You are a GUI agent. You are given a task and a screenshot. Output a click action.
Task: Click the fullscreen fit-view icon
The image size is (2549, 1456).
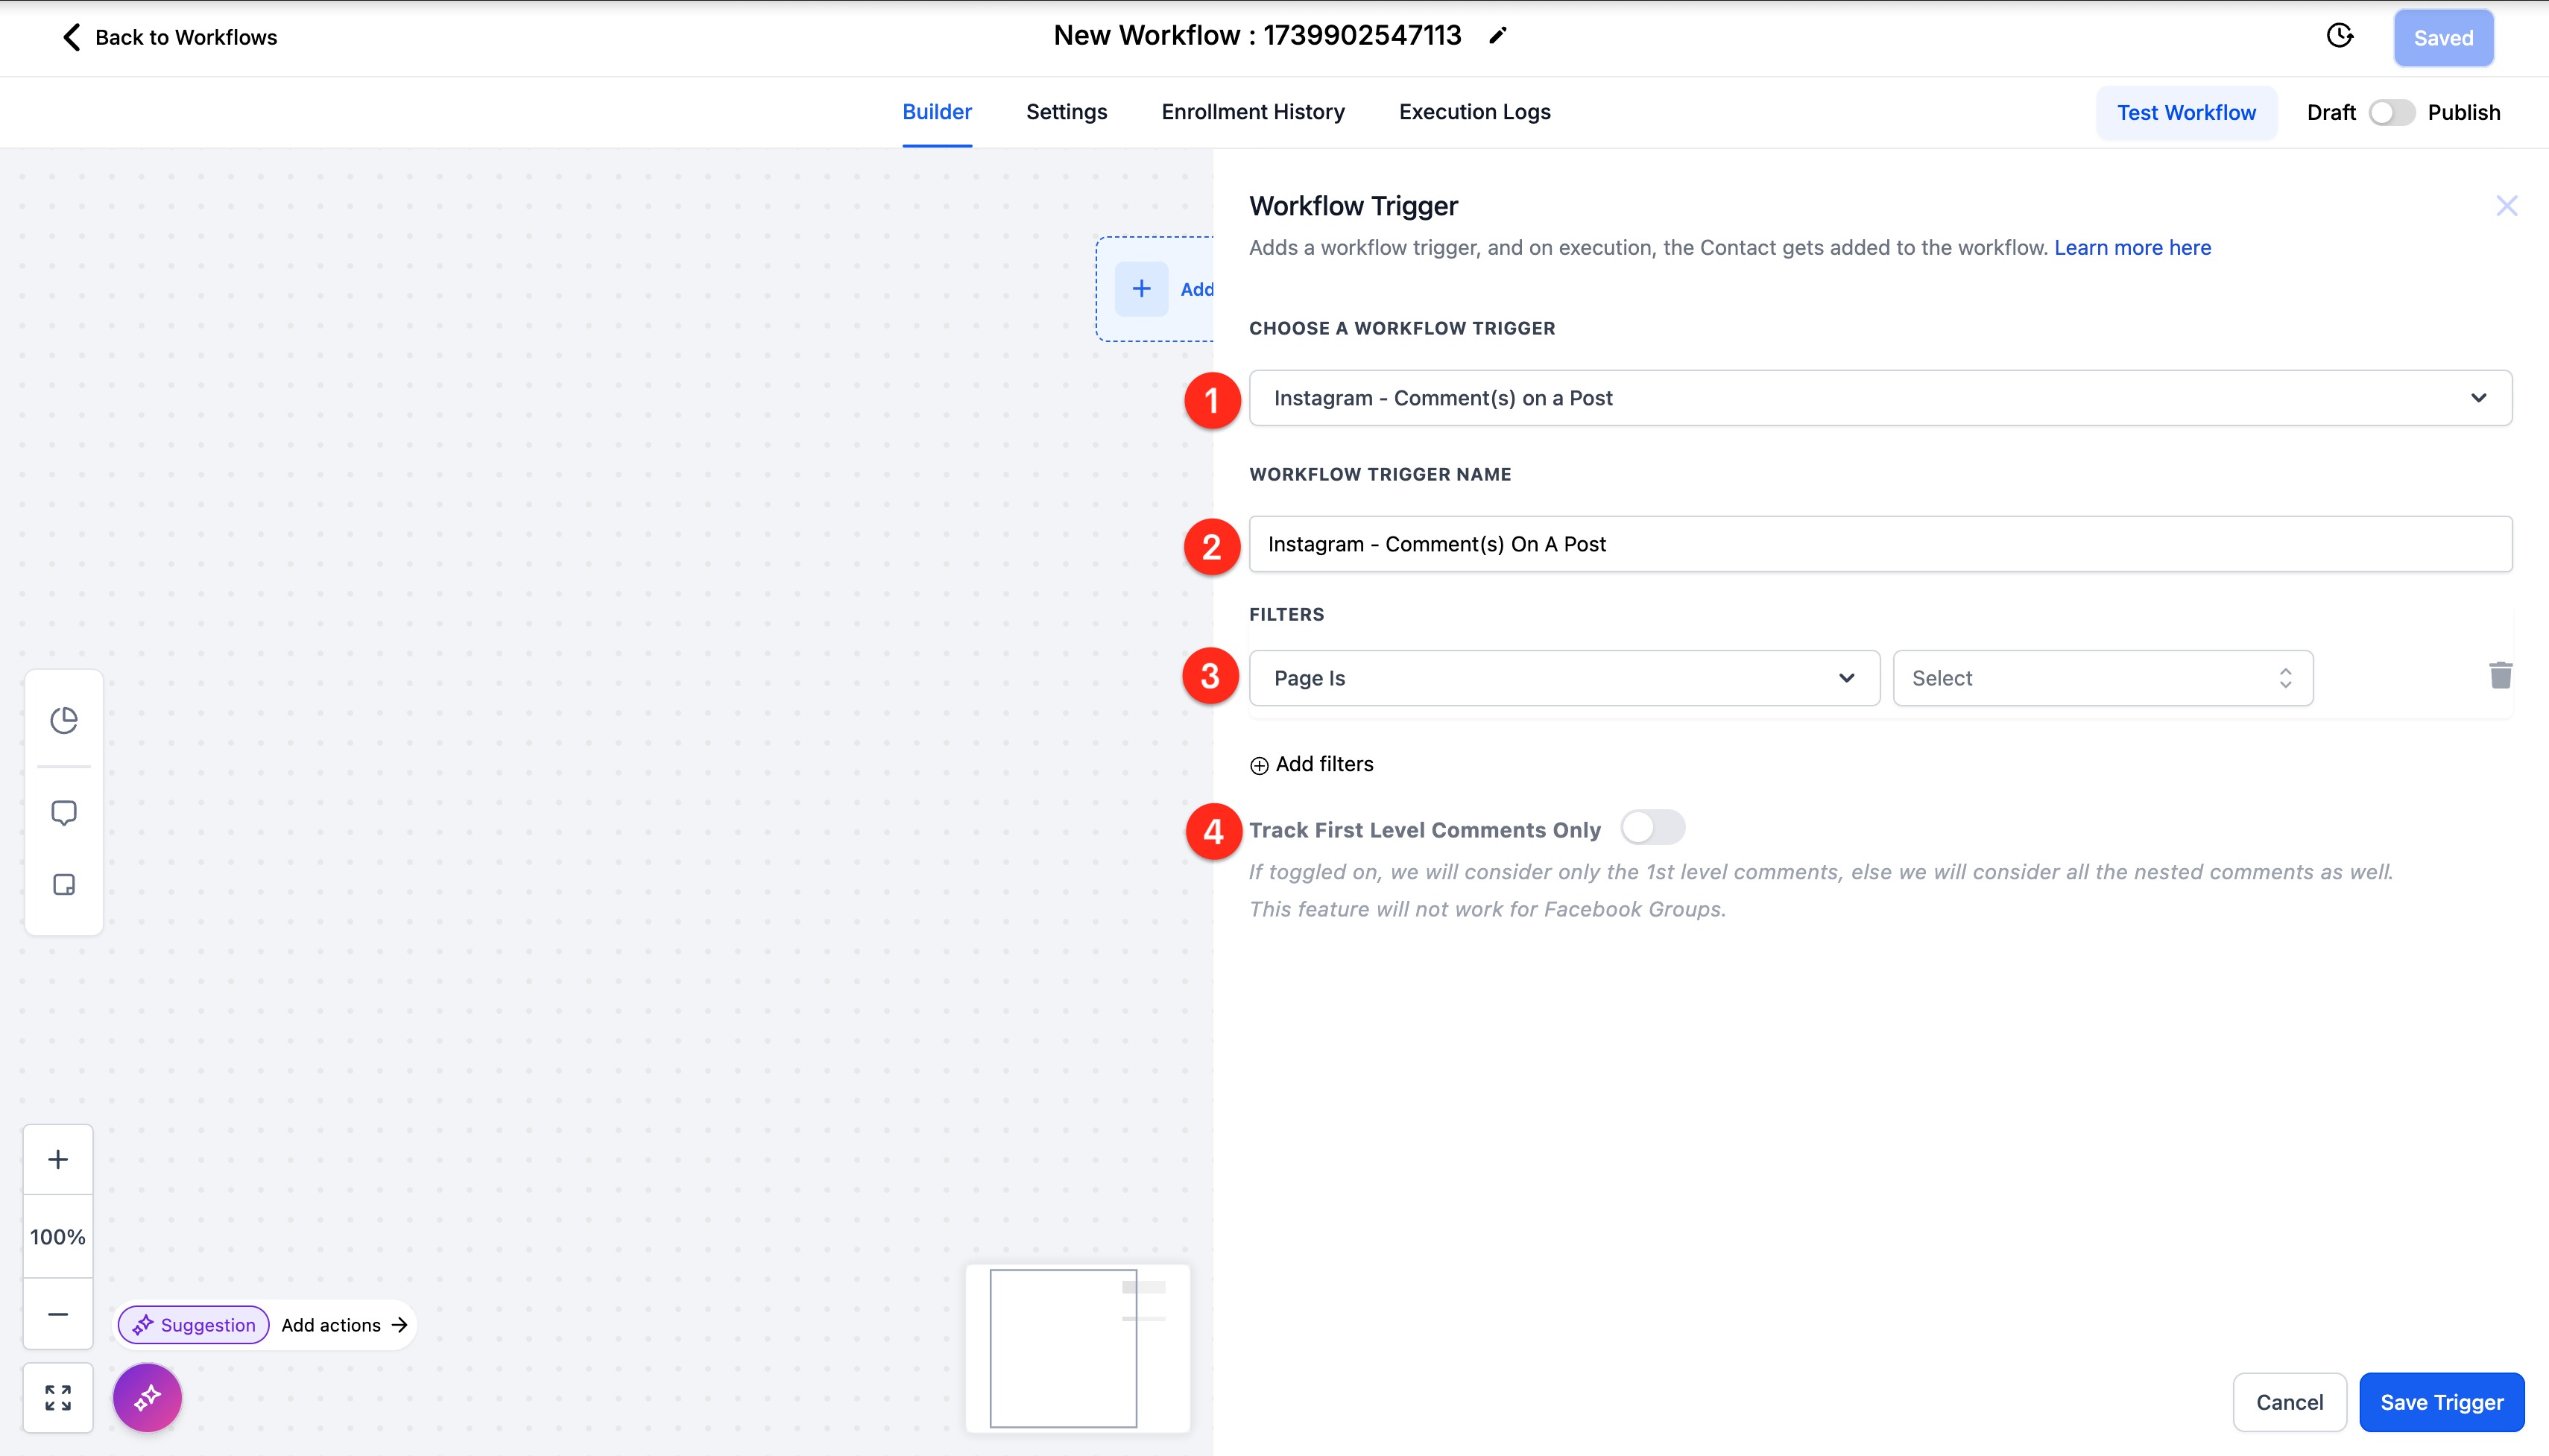(x=58, y=1397)
